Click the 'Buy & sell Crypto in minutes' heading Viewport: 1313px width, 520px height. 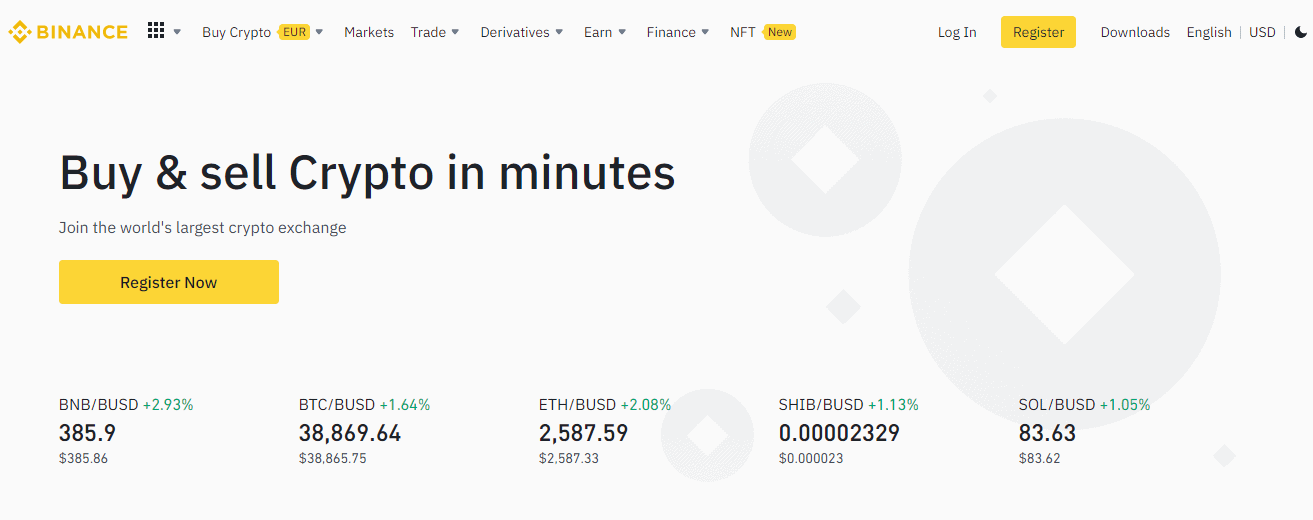click(x=367, y=173)
